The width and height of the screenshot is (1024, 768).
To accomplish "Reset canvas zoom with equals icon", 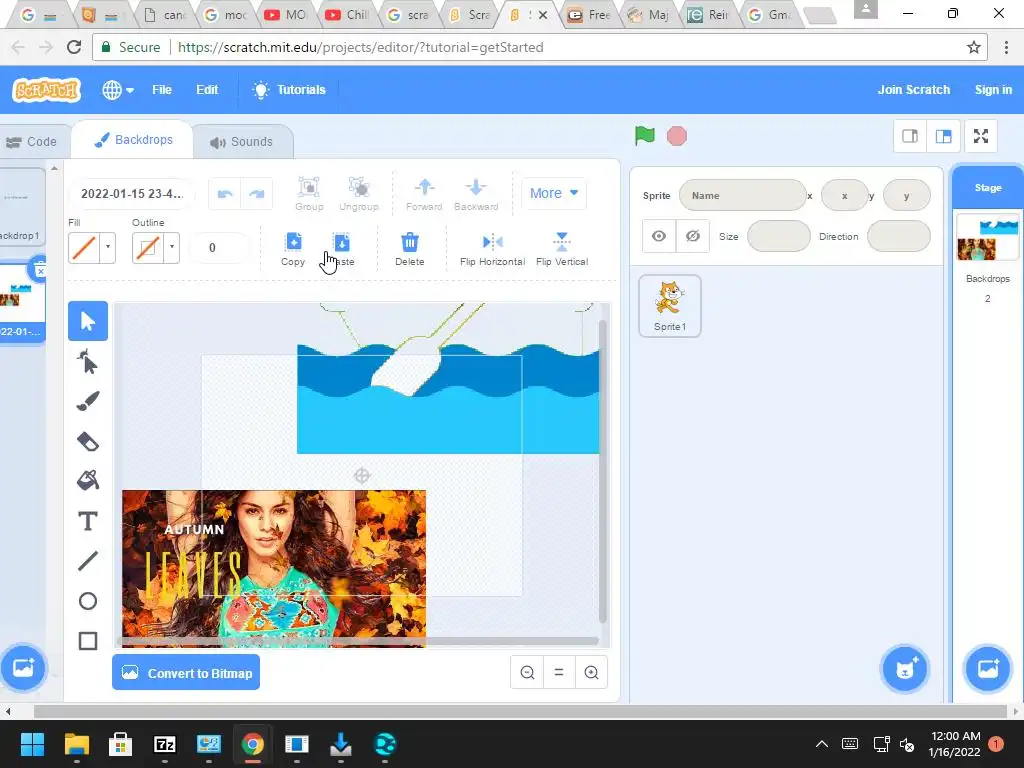I will pyautogui.click(x=559, y=673).
